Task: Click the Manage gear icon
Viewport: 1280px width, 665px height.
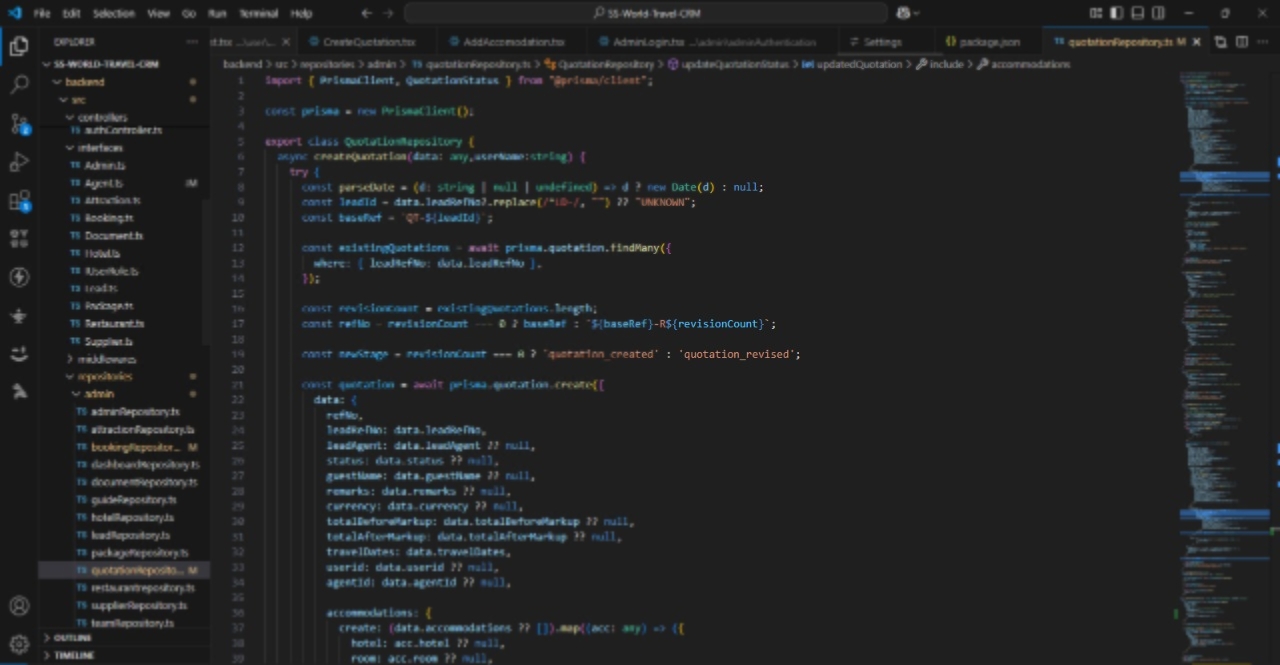Action: click(19, 643)
